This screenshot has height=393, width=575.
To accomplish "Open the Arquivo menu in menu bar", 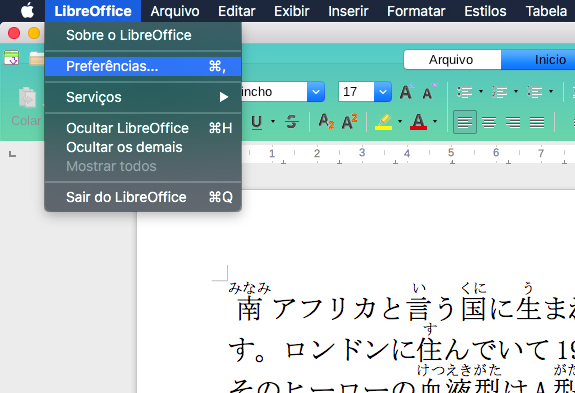I will 175,11.
